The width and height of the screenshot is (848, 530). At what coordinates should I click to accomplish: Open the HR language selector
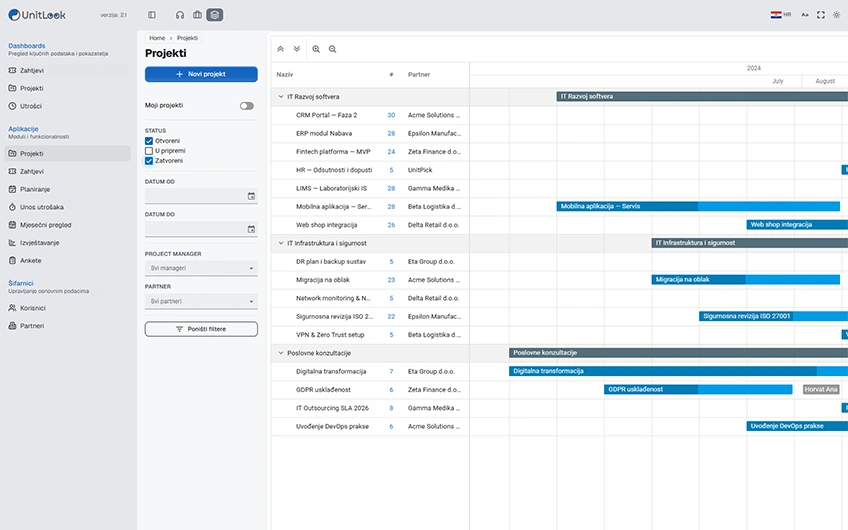(x=781, y=15)
